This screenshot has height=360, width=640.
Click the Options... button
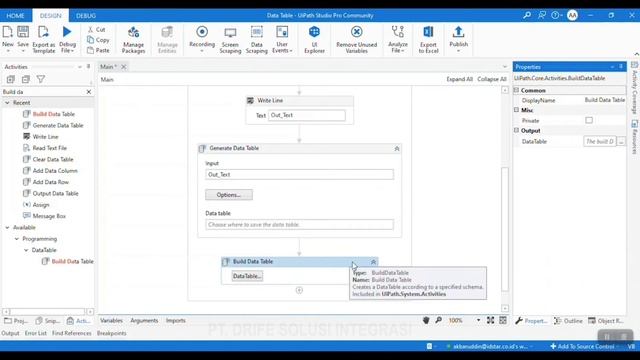pos(229,195)
